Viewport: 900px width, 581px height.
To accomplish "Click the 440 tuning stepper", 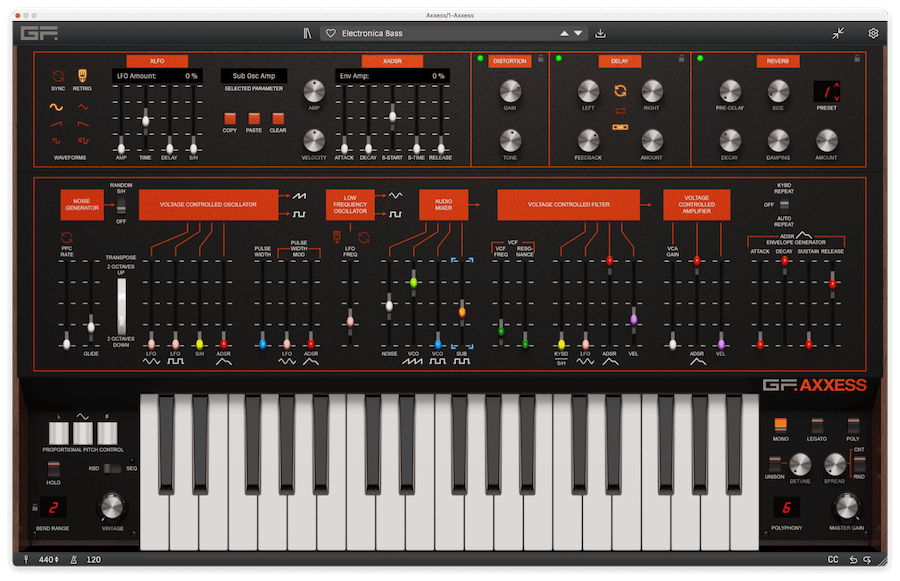I will (49, 559).
